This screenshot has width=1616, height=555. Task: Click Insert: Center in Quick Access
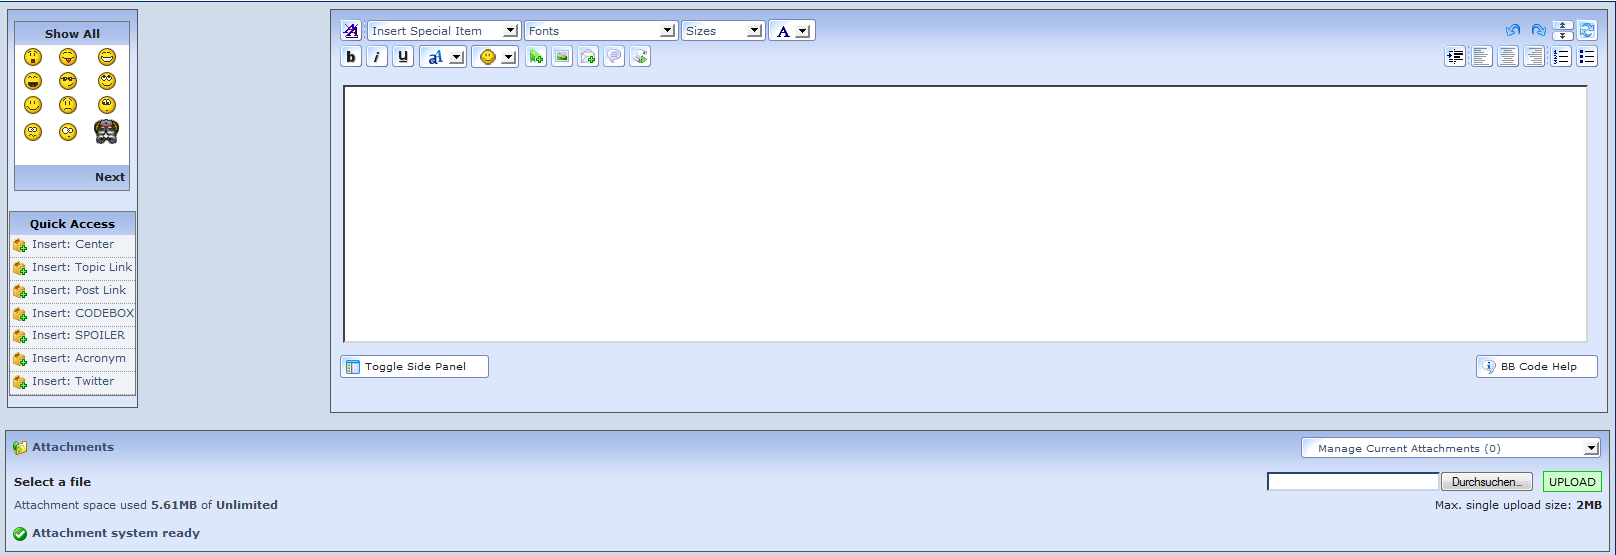[x=73, y=245]
